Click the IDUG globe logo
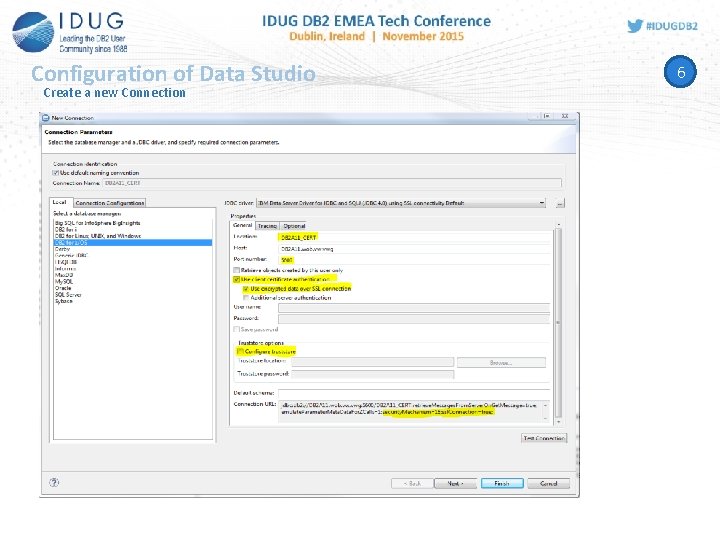Viewport: 720px width, 540px height. pos(33,32)
